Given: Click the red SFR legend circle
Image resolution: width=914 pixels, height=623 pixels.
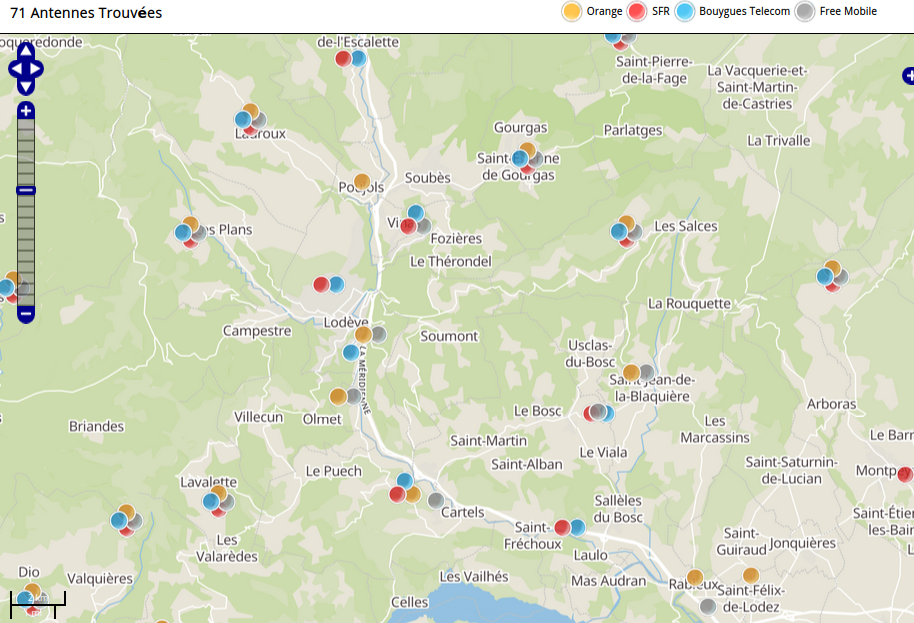Looking at the screenshot, I should click(637, 12).
